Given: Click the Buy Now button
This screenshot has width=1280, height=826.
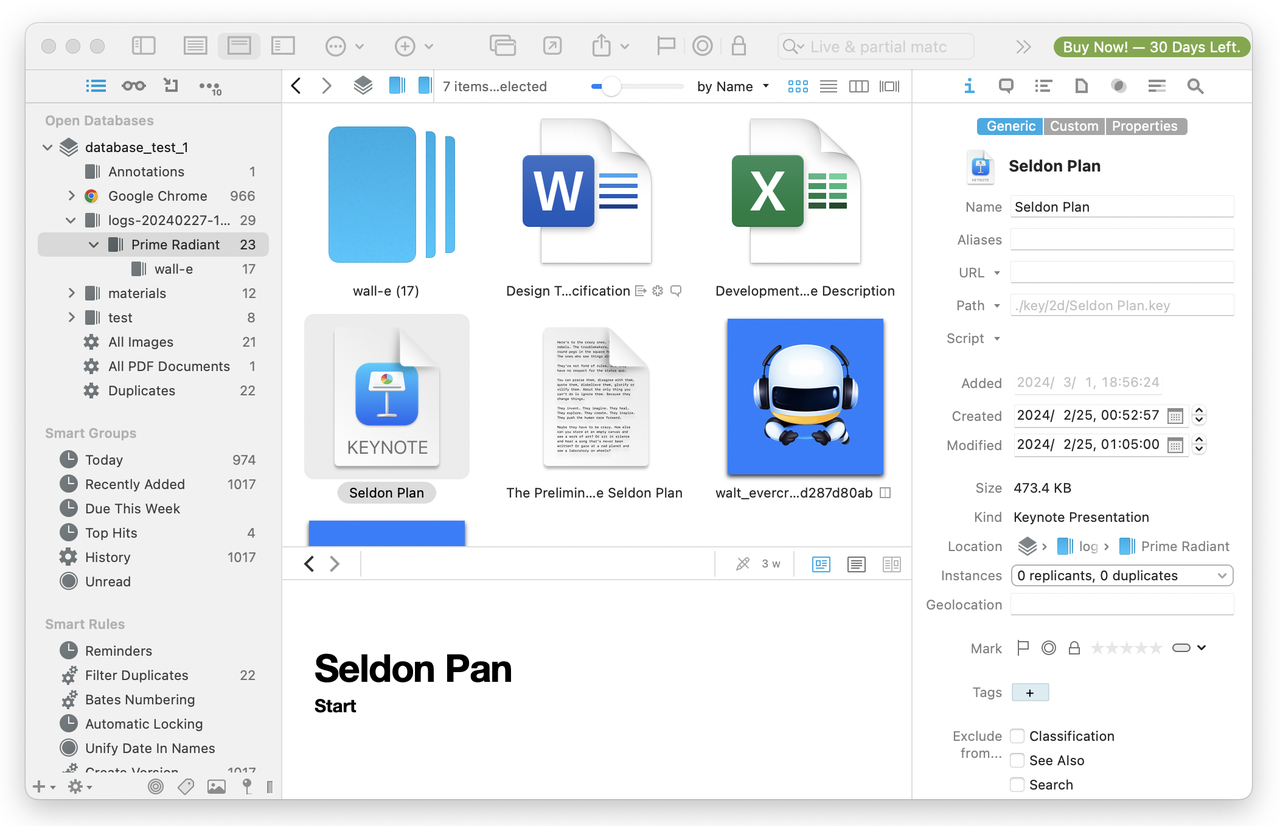Looking at the screenshot, I should 1151,46.
